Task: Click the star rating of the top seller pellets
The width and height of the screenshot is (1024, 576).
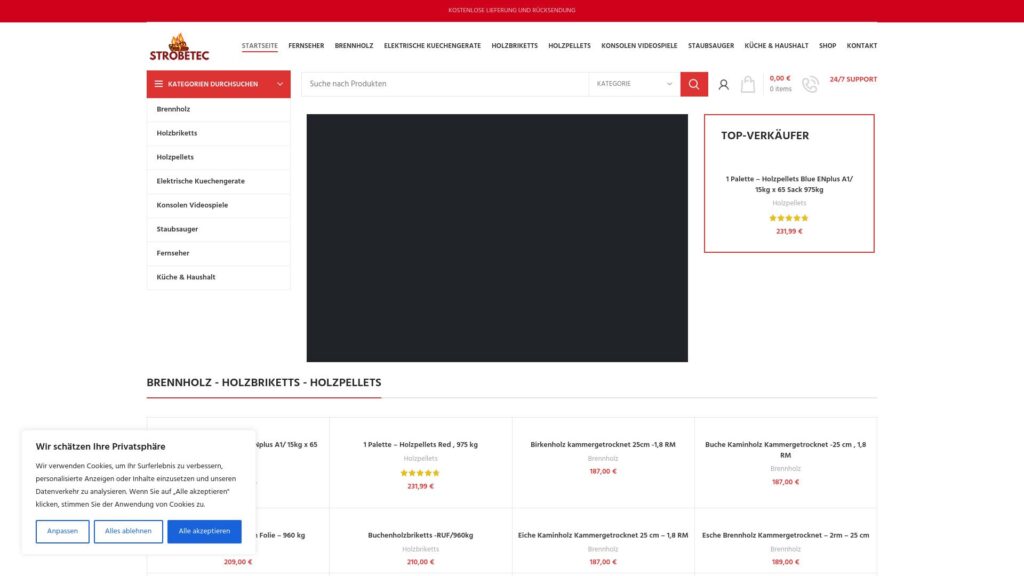Action: pyautogui.click(x=789, y=217)
